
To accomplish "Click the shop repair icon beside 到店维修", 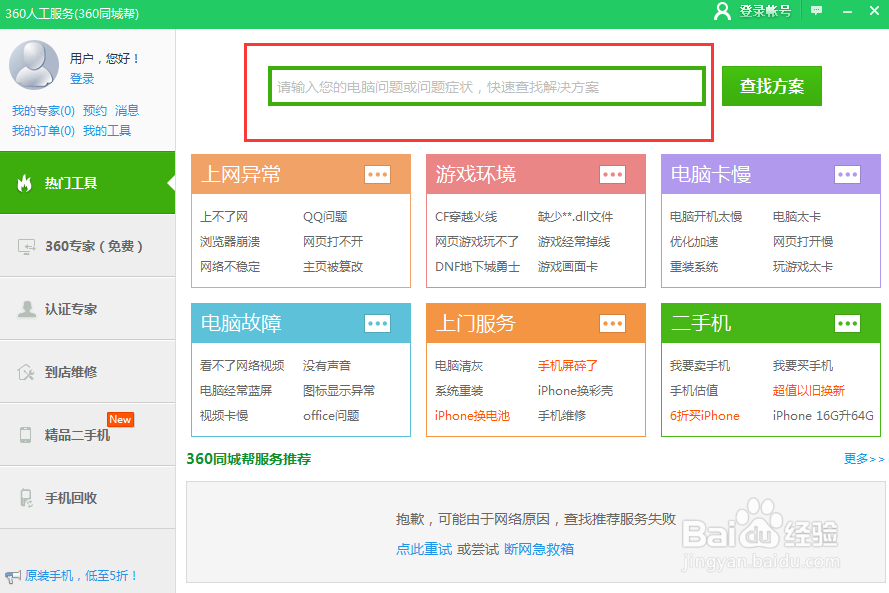I will tap(26, 372).
